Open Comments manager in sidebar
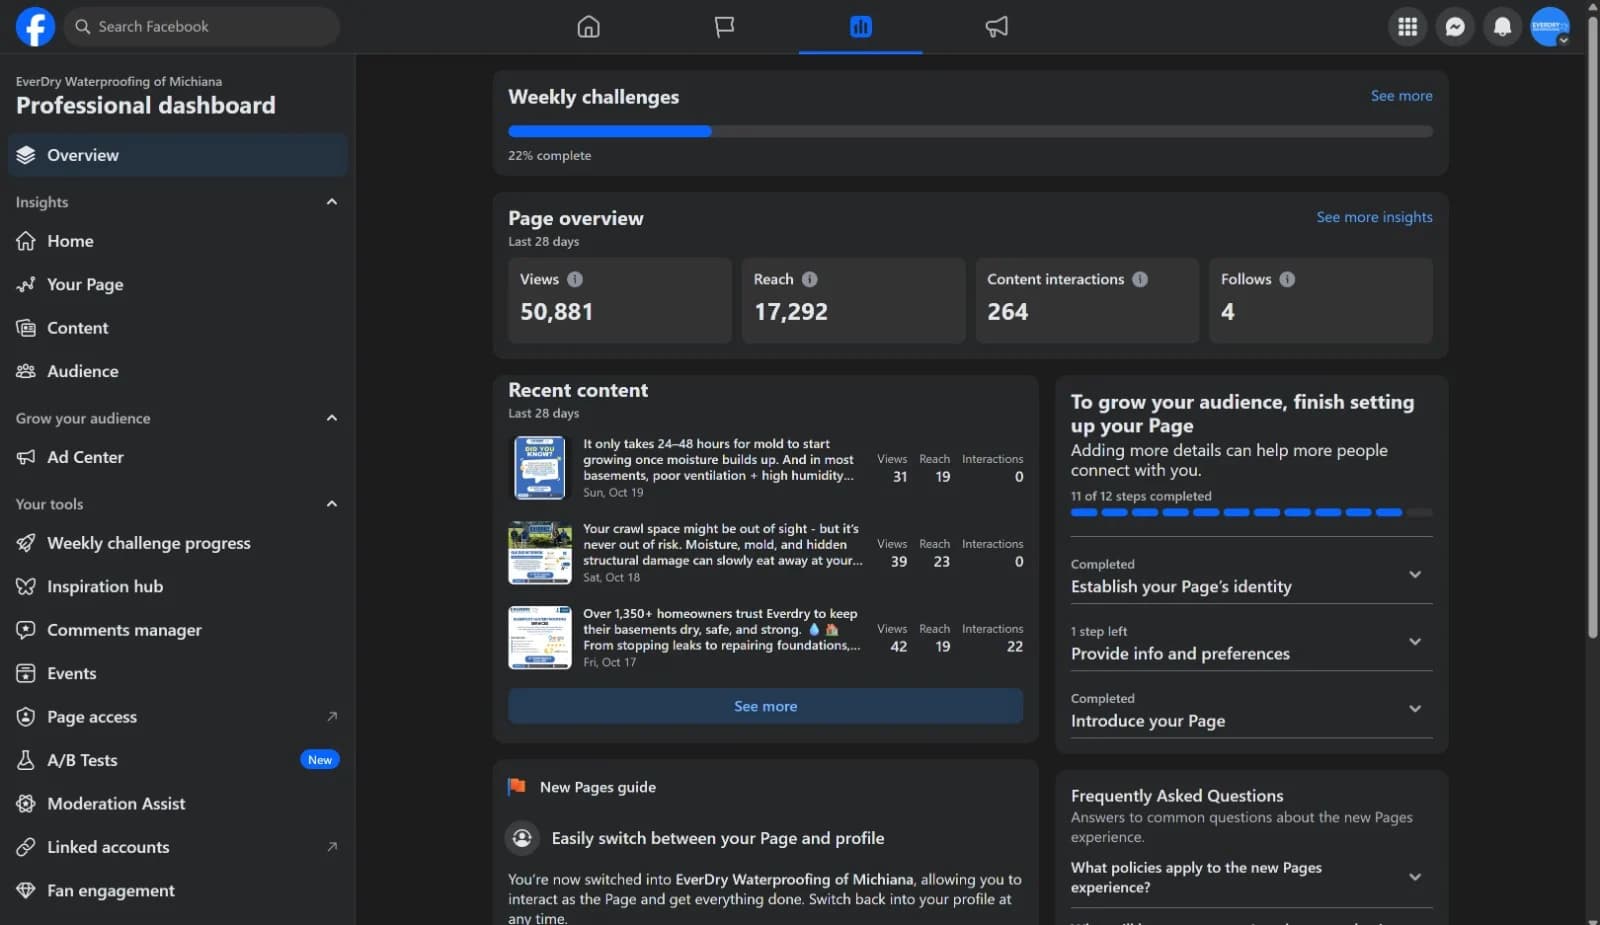Viewport: 1600px width, 925px height. [178, 630]
